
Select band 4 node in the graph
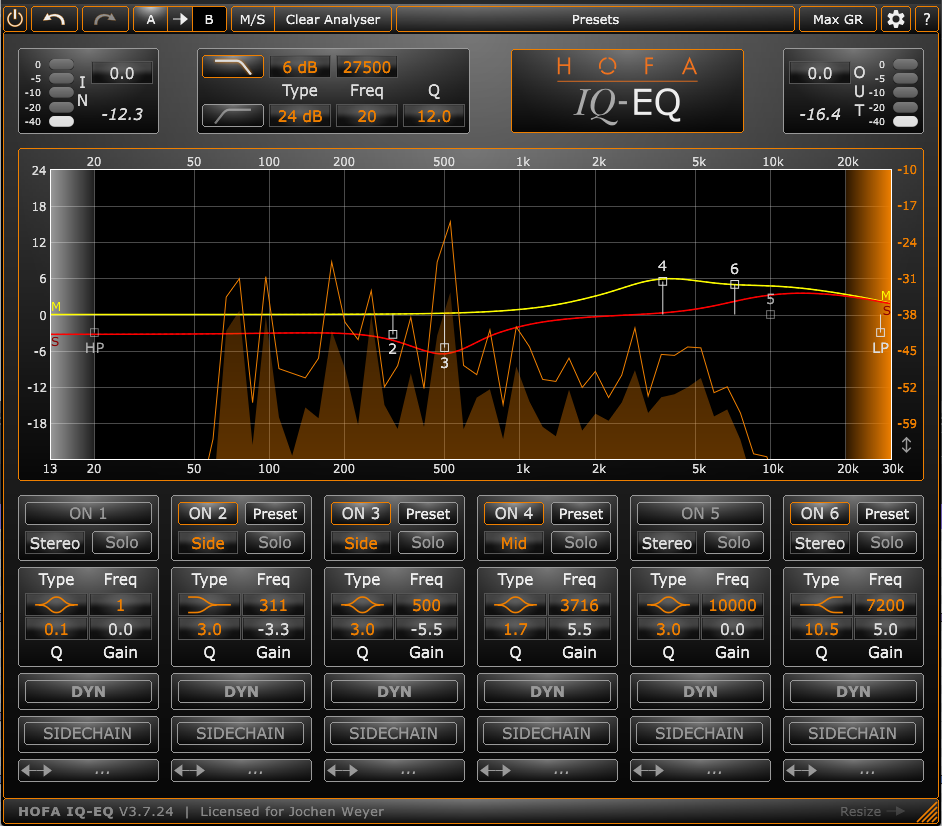(663, 282)
